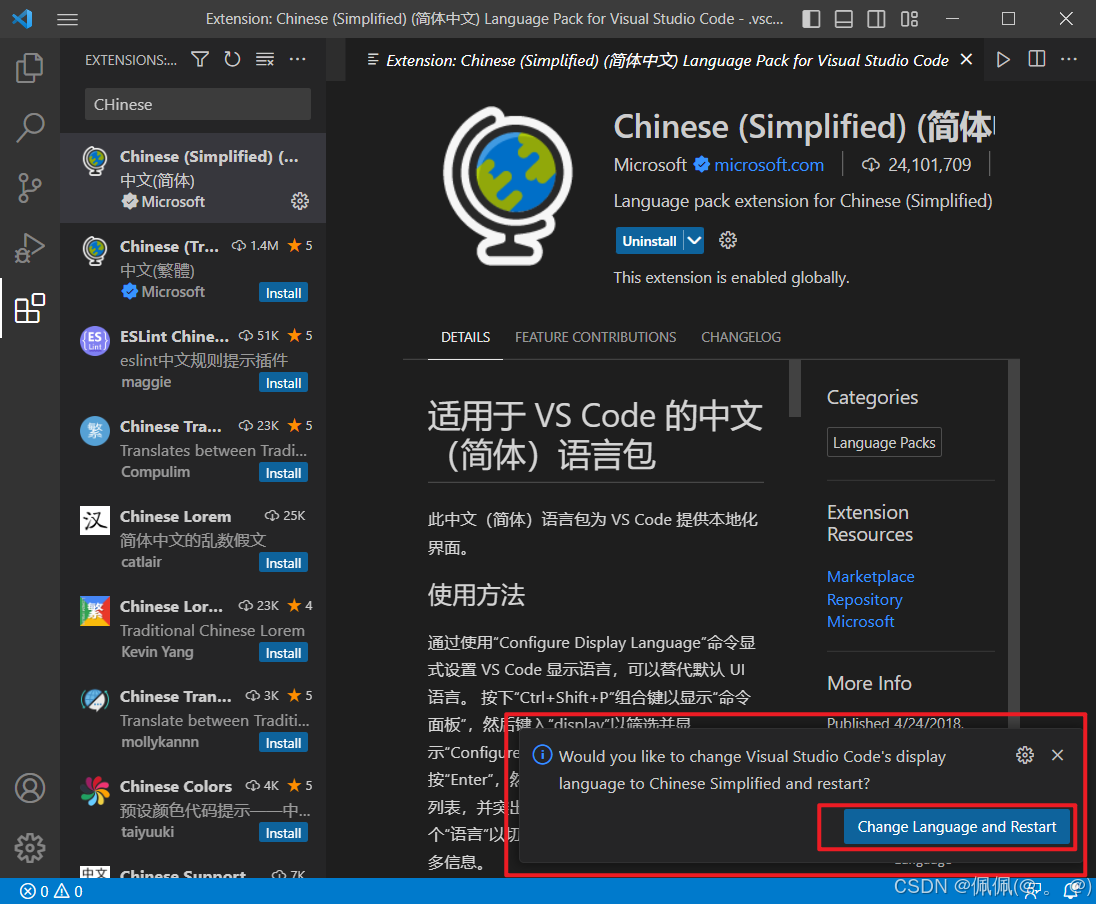Expand the Uninstall dropdown arrow
Viewport: 1096px width, 904px height.
coord(693,241)
